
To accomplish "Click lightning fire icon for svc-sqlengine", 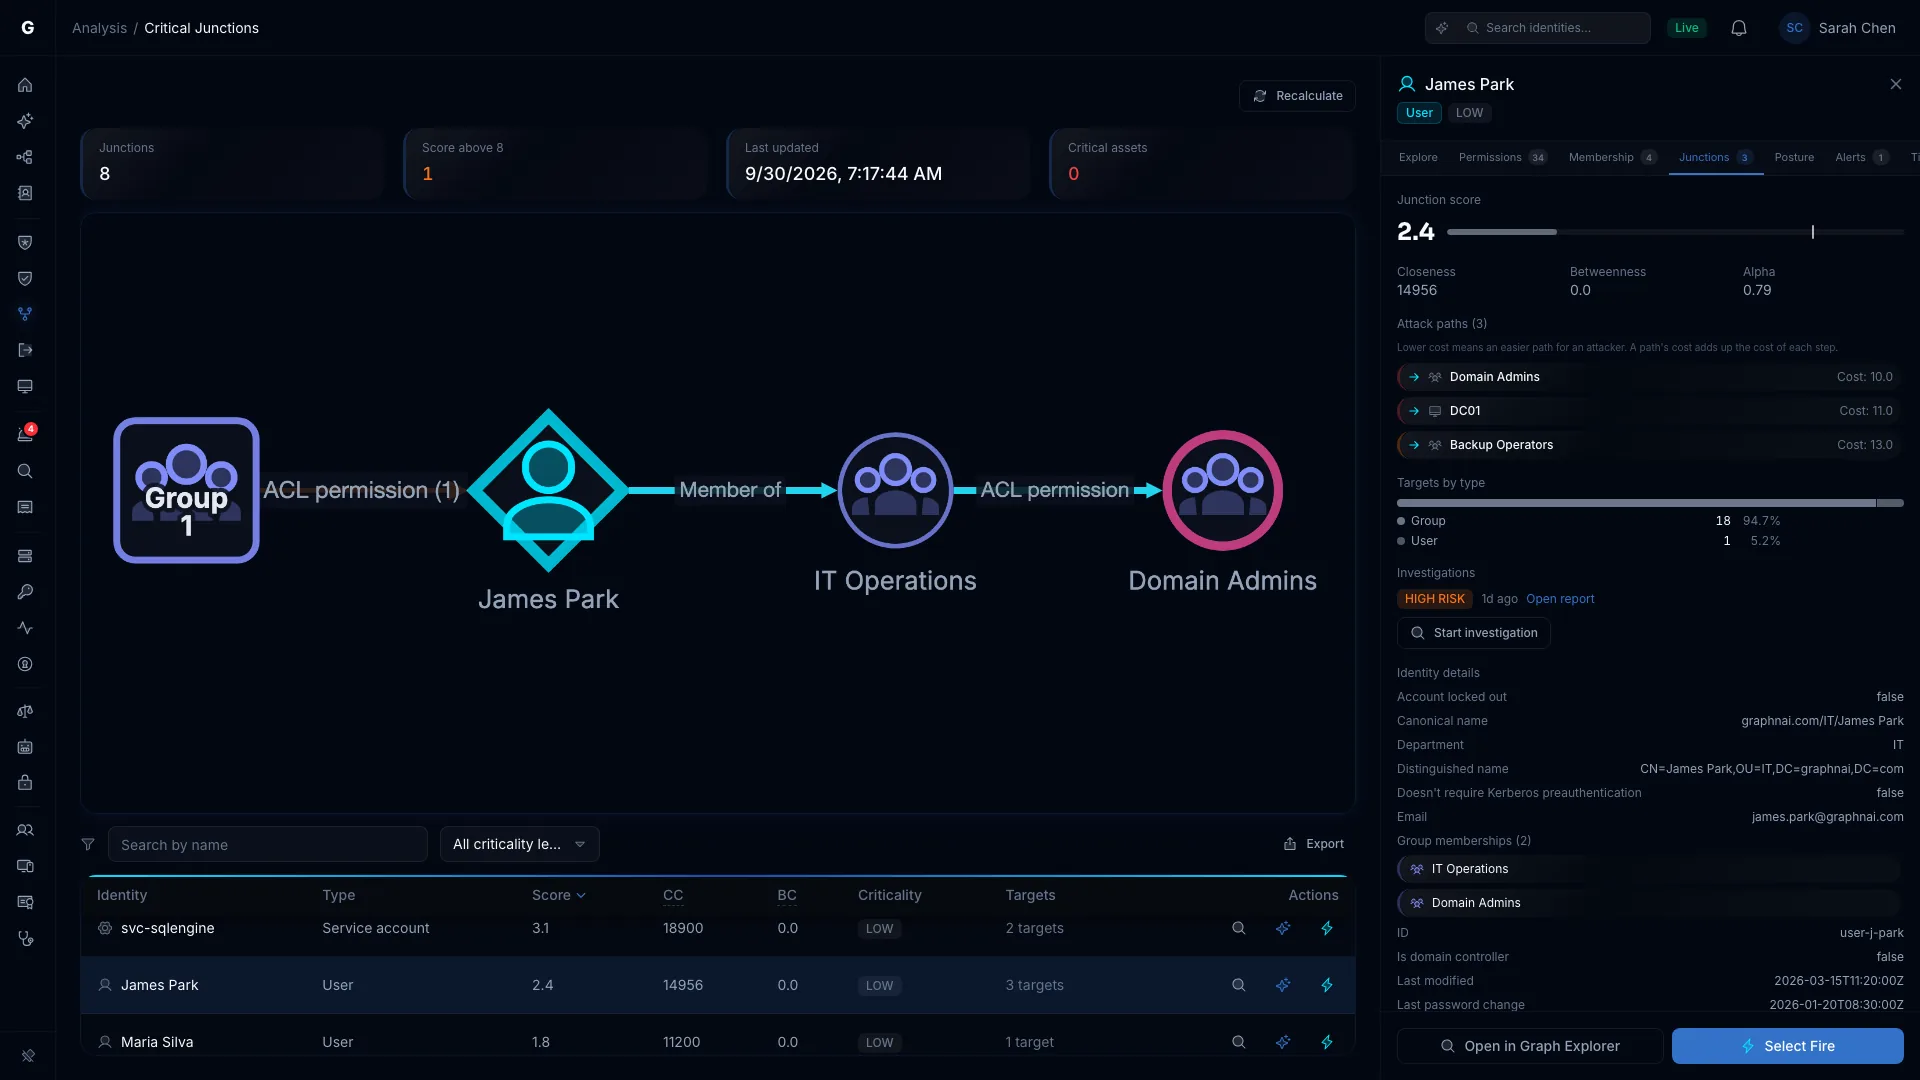I will (1327, 928).
